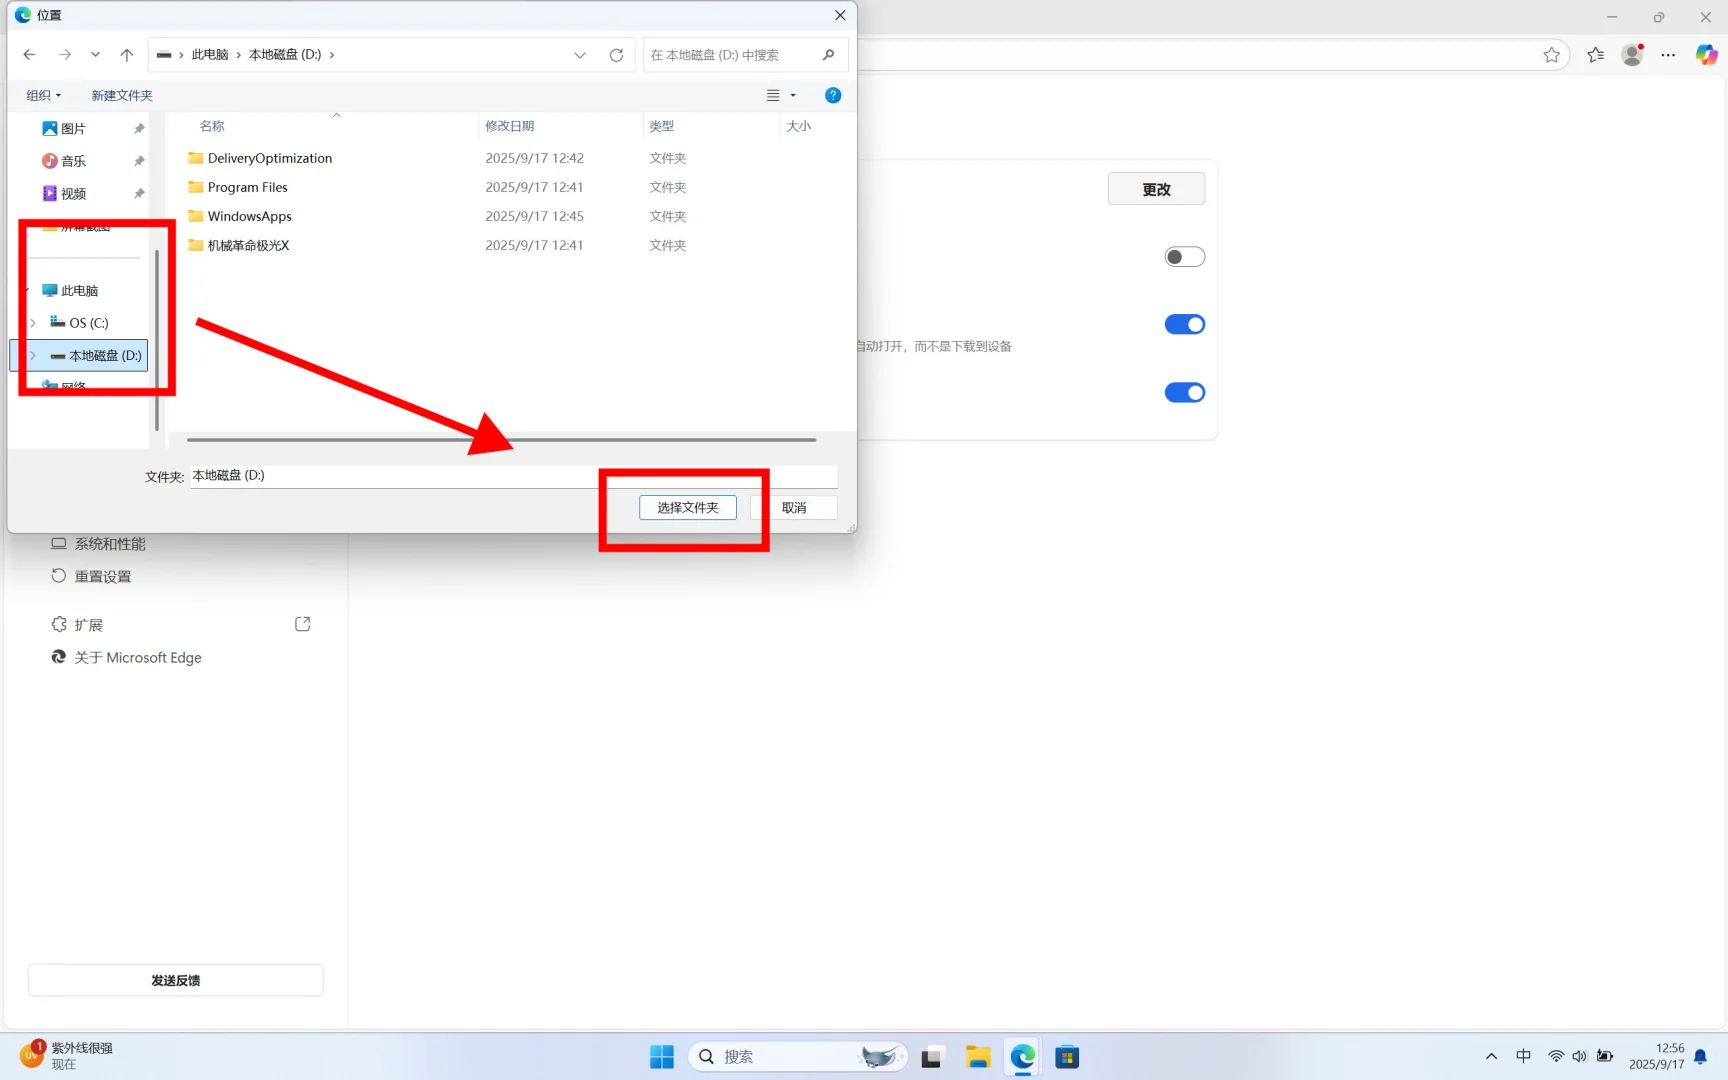Cancel the dialog with 取消
This screenshot has width=1728, height=1080.
[794, 508]
